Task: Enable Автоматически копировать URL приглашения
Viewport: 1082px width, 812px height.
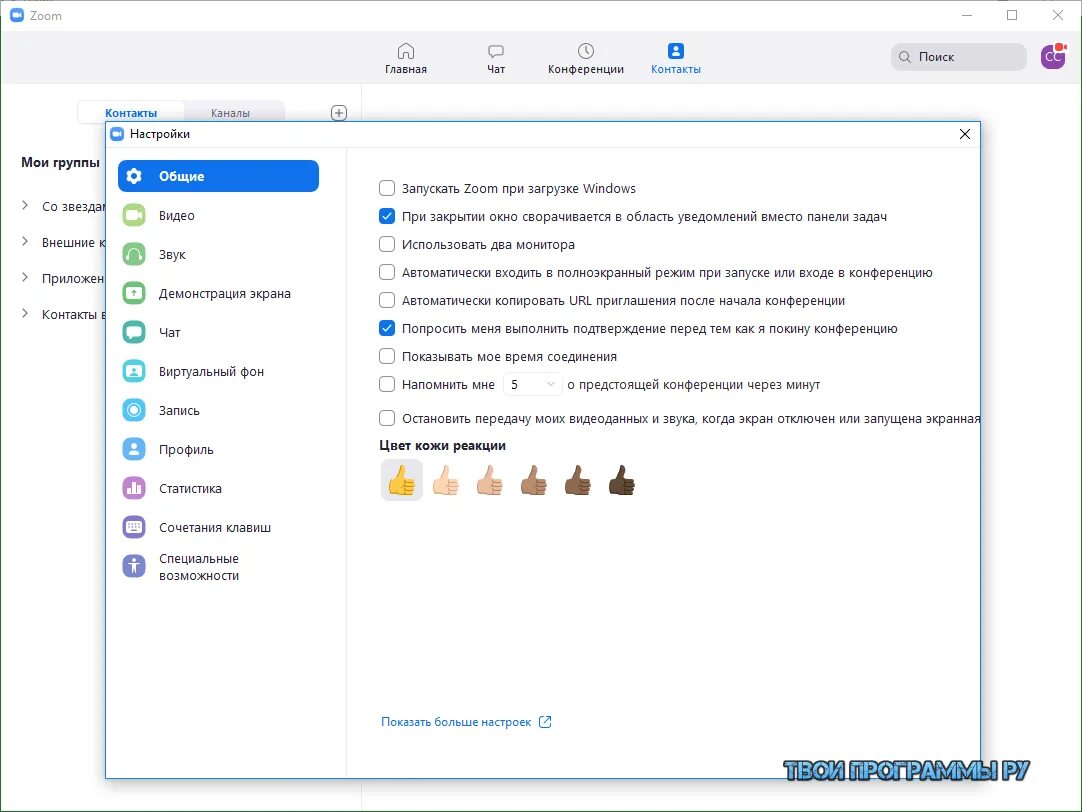Action: tap(387, 301)
